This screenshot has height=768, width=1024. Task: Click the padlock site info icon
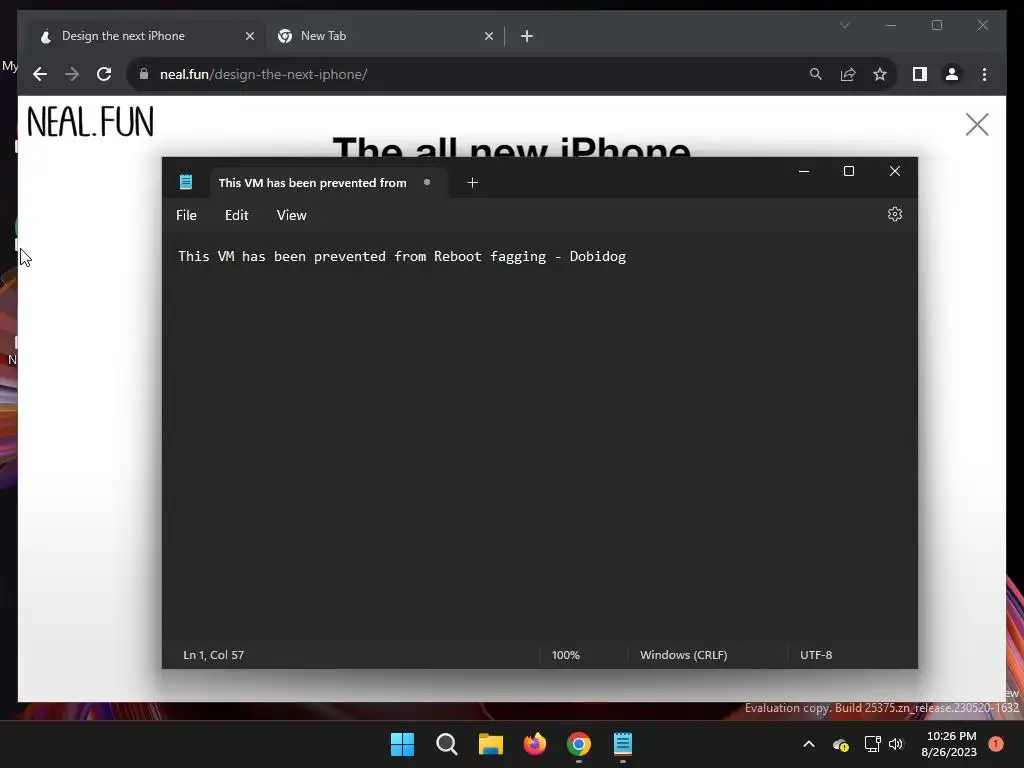144,74
